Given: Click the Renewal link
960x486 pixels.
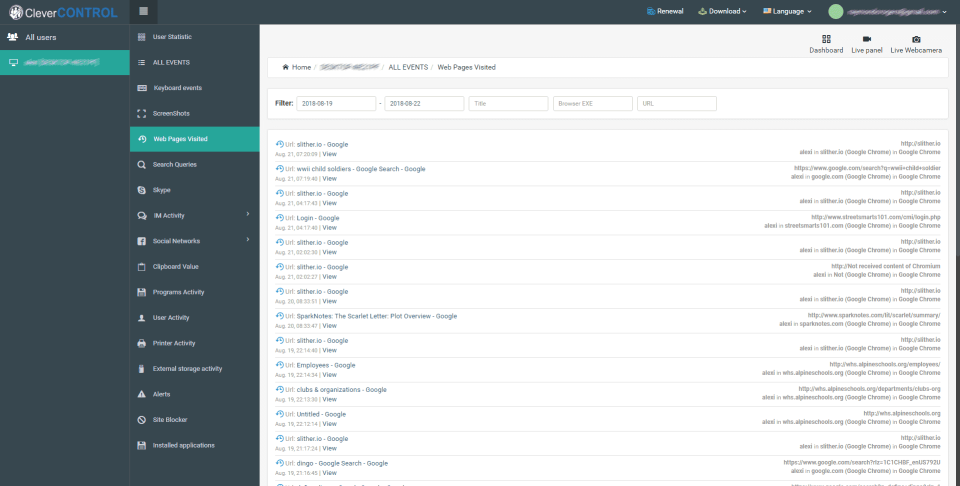Looking at the screenshot, I should (x=665, y=11).
